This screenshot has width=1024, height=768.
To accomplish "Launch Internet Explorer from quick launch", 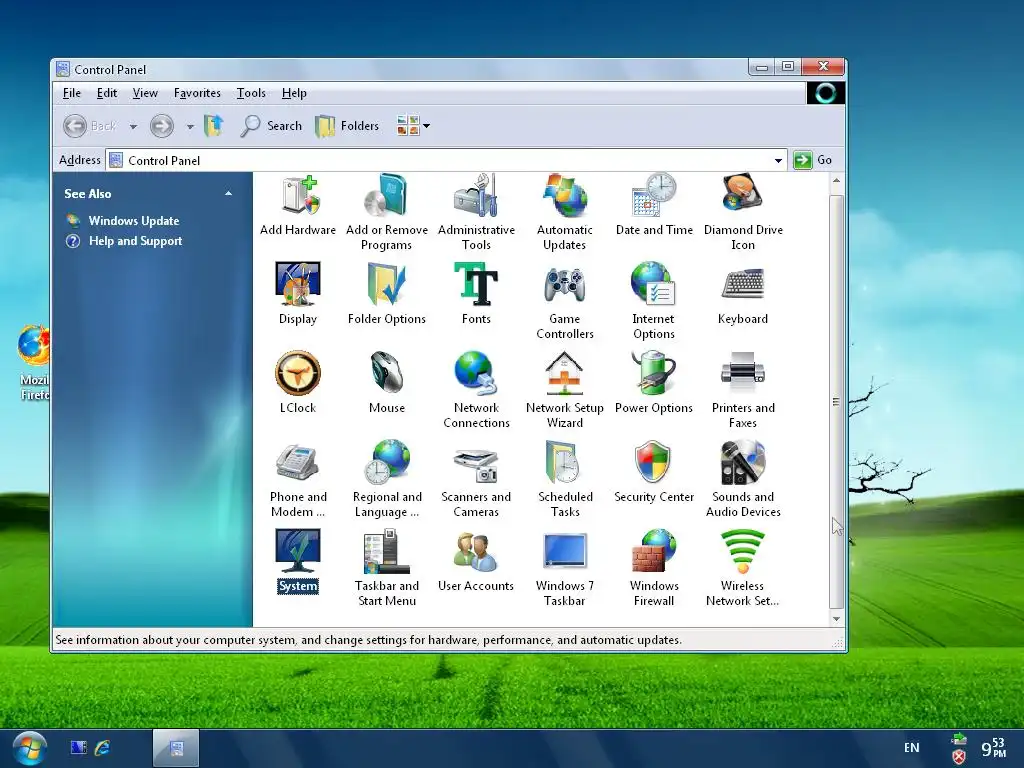I will [103, 748].
